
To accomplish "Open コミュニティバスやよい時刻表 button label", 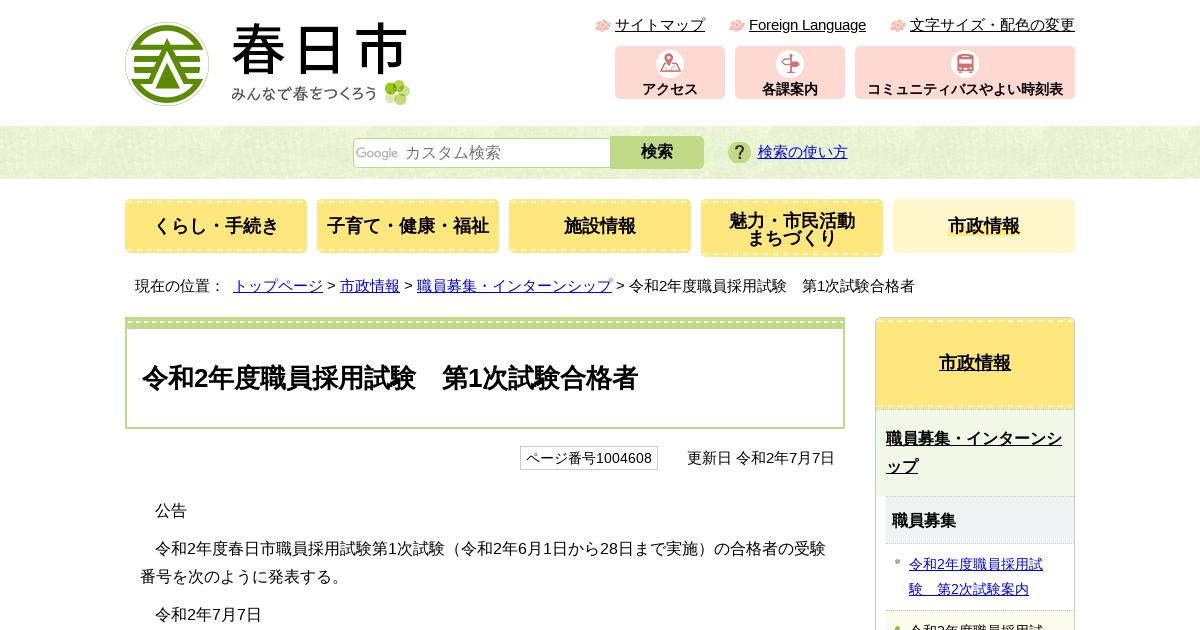I will pyautogui.click(x=965, y=89).
